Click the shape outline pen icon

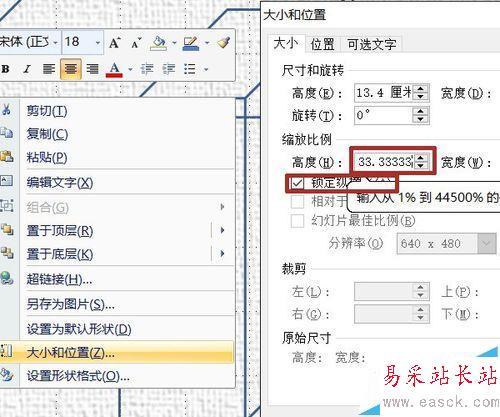point(191,43)
